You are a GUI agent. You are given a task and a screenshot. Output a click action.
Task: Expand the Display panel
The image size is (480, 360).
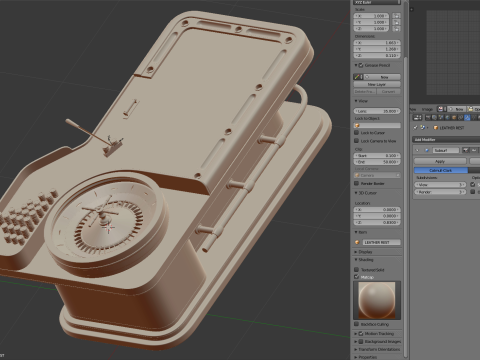[356, 252]
